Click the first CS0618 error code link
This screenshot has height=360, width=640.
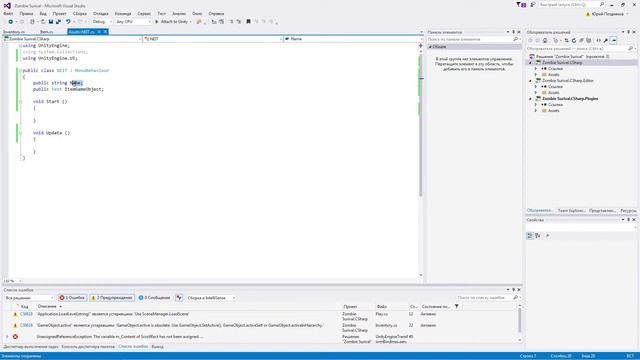(x=26, y=314)
